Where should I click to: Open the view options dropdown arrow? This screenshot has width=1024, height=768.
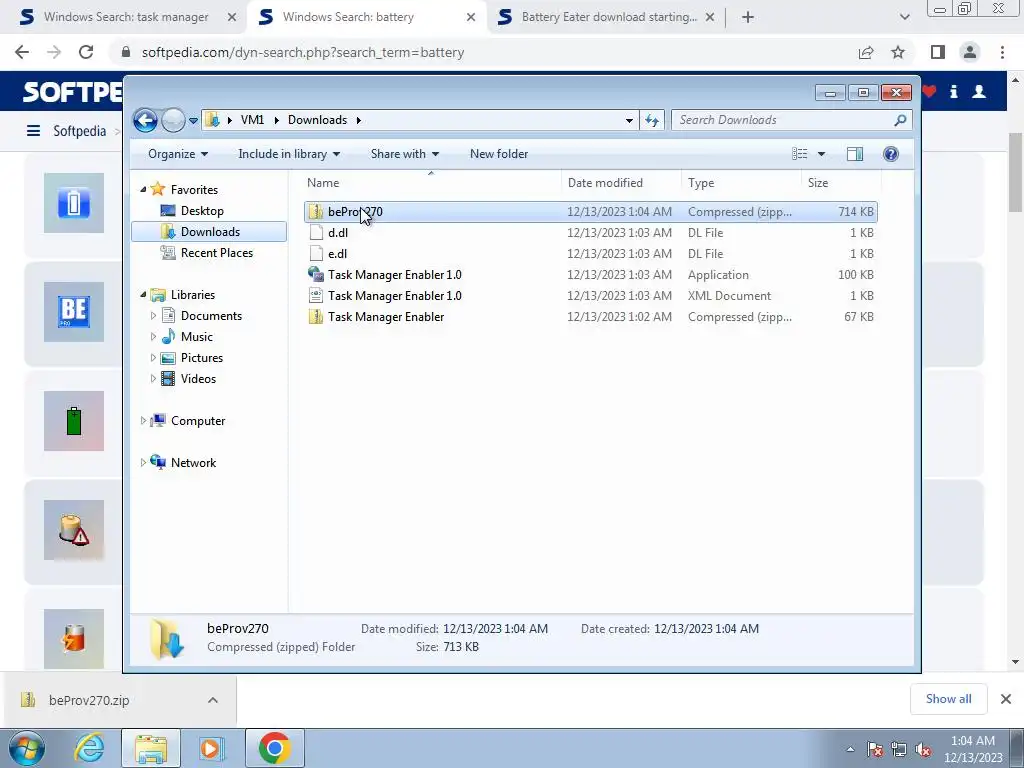(822, 154)
